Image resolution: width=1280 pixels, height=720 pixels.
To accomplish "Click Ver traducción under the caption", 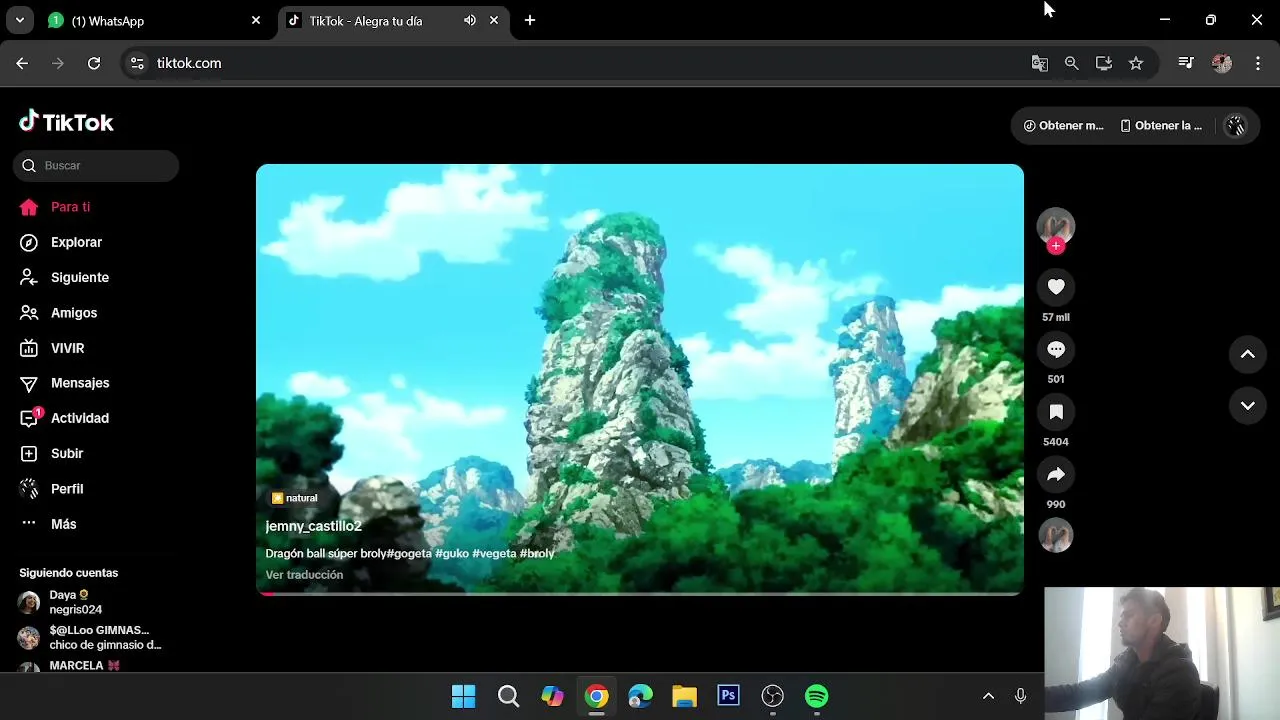I will [x=304, y=575].
